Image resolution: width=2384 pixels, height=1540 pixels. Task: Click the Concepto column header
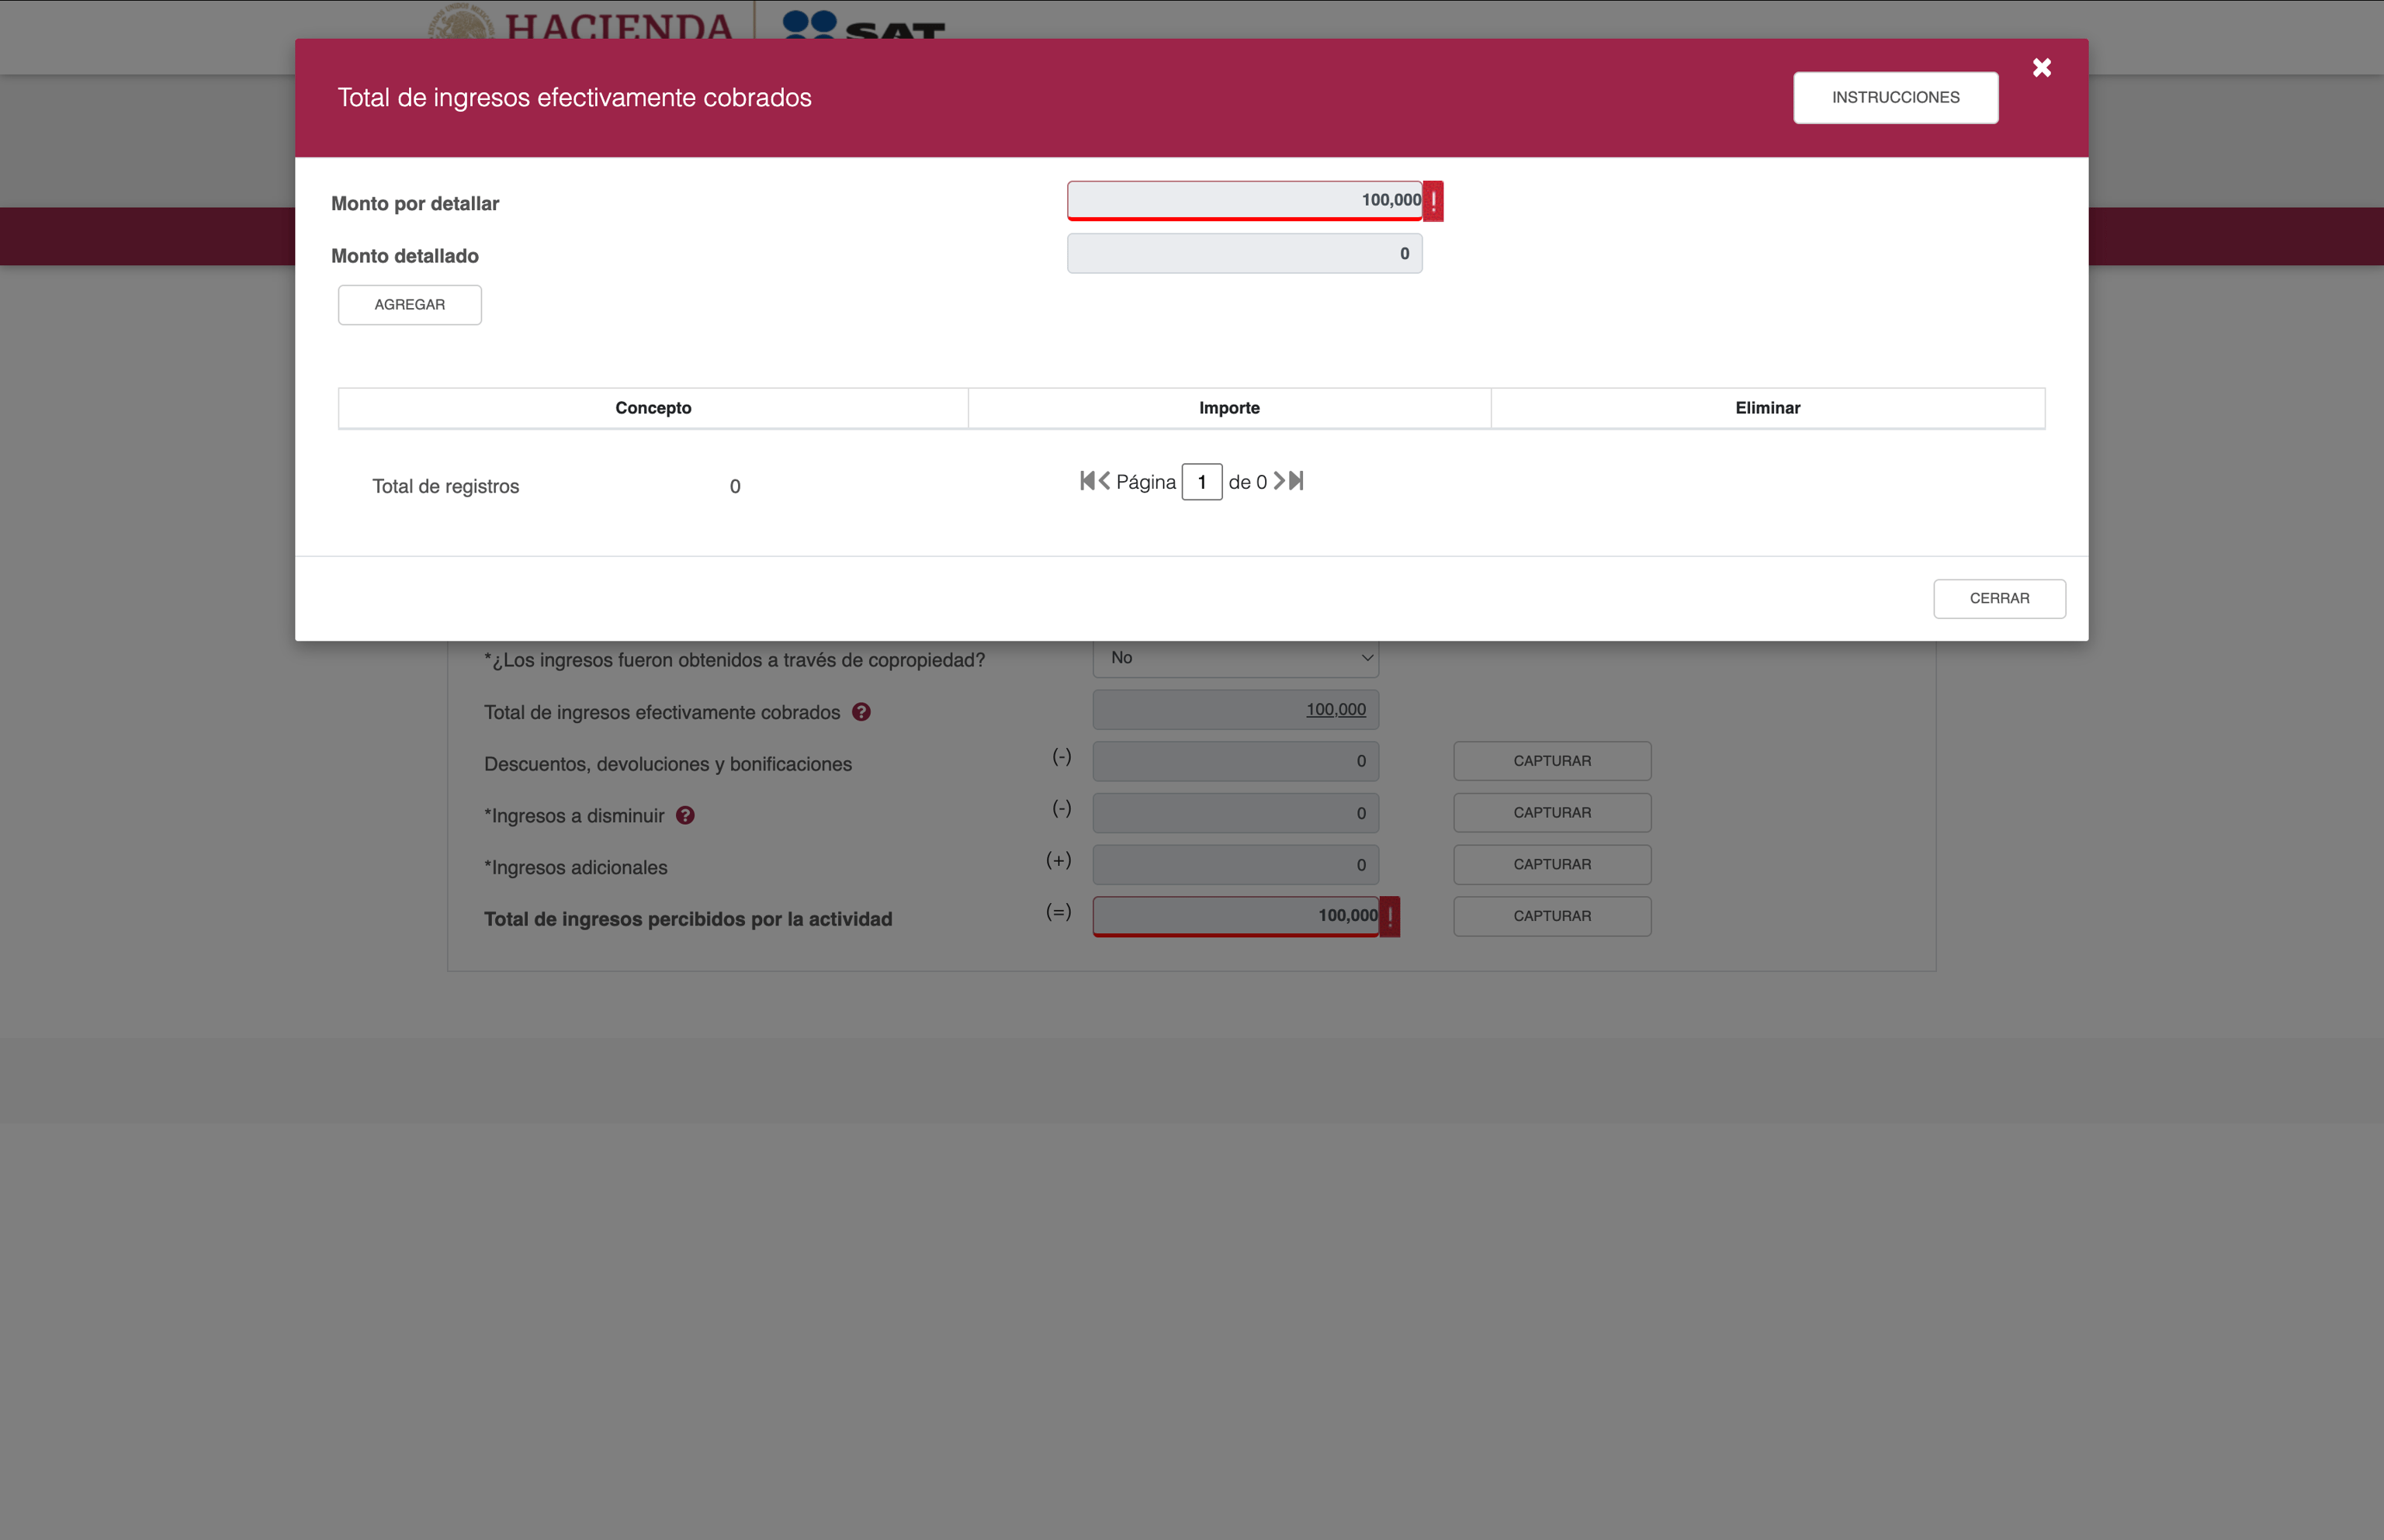(x=653, y=408)
